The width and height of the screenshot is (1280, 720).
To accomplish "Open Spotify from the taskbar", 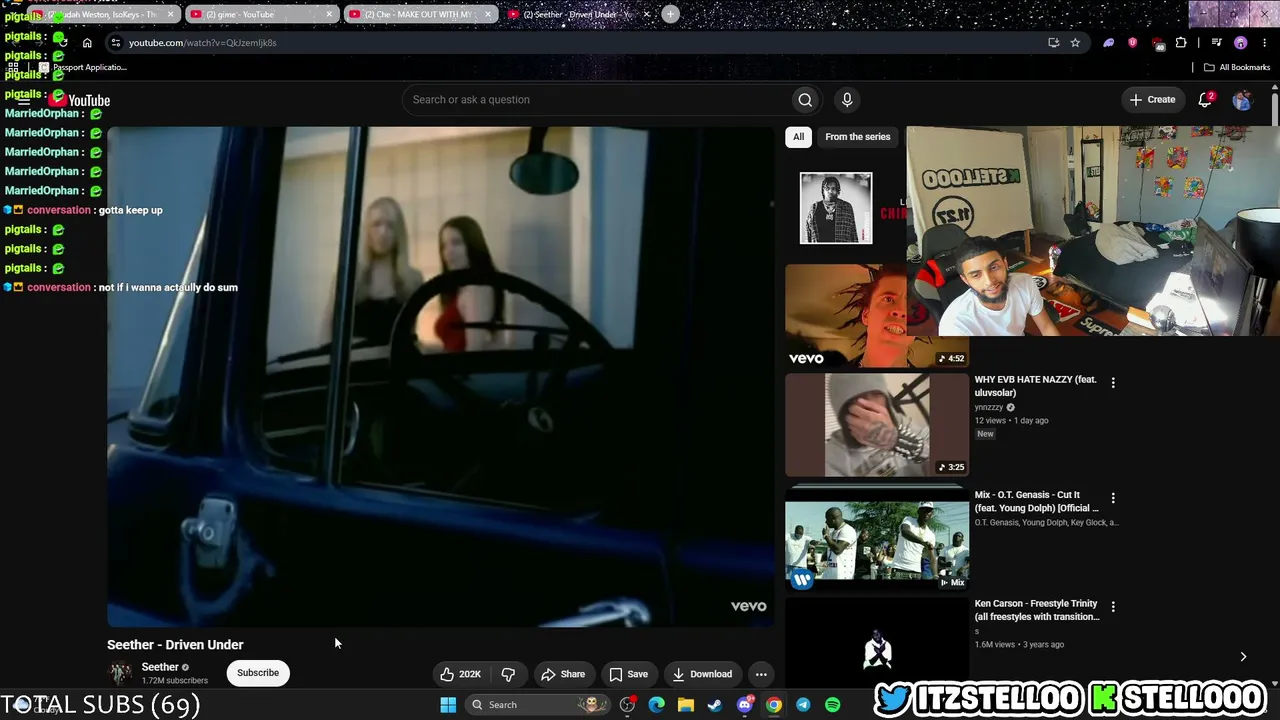I will 832,705.
